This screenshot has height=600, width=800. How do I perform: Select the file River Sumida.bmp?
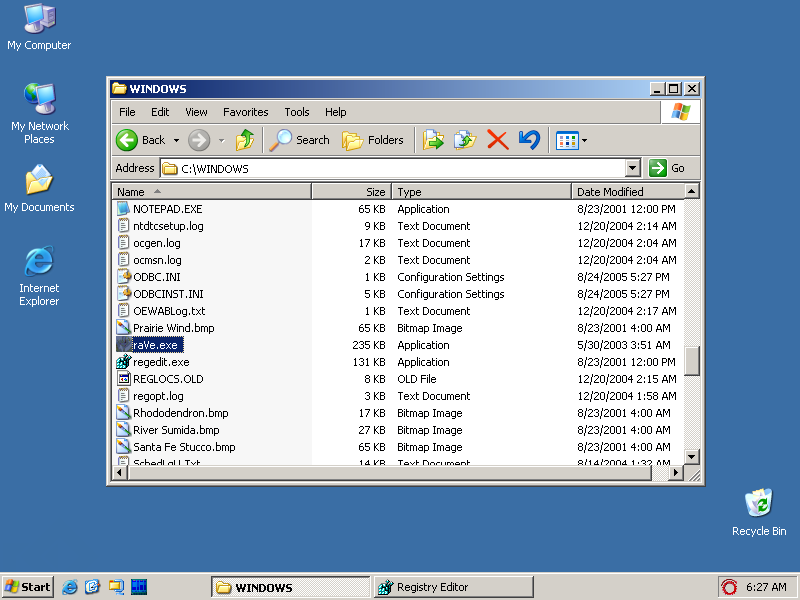[176, 430]
